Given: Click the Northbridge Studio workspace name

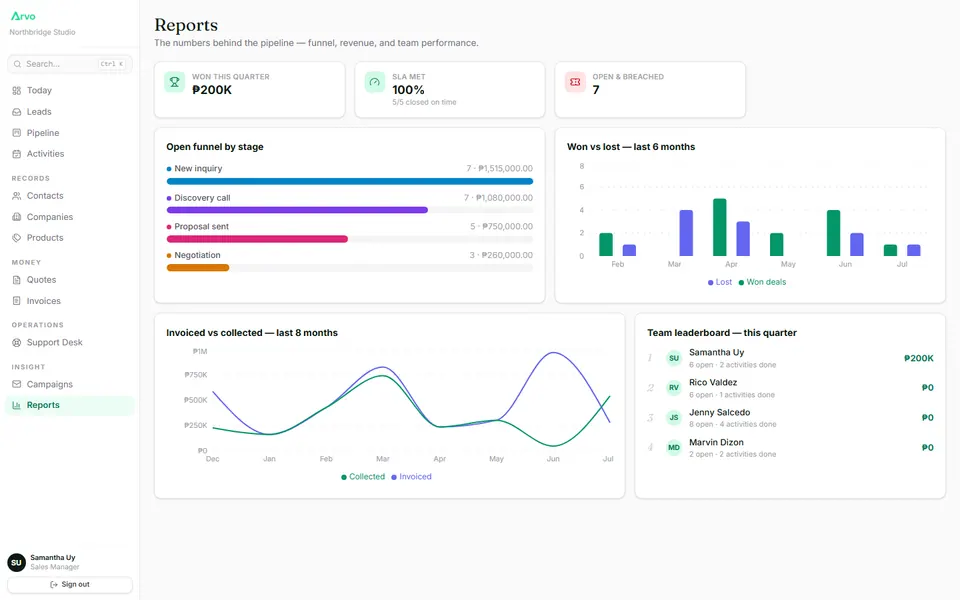Looking at the screenshot, I should (42, 32).
